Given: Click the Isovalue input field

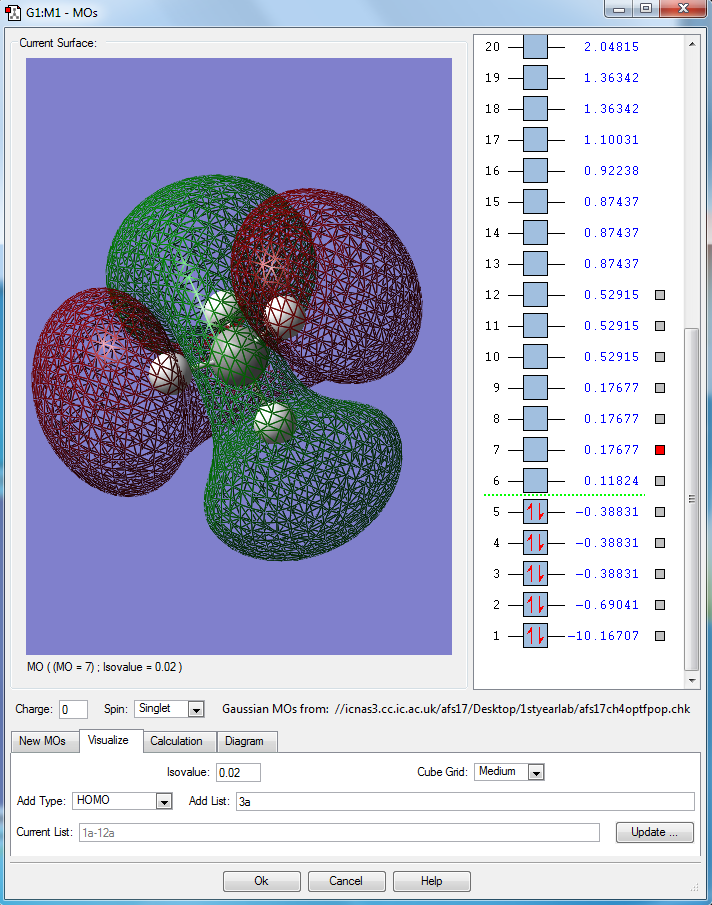Looking at the screenshot, I should (238, 772).
